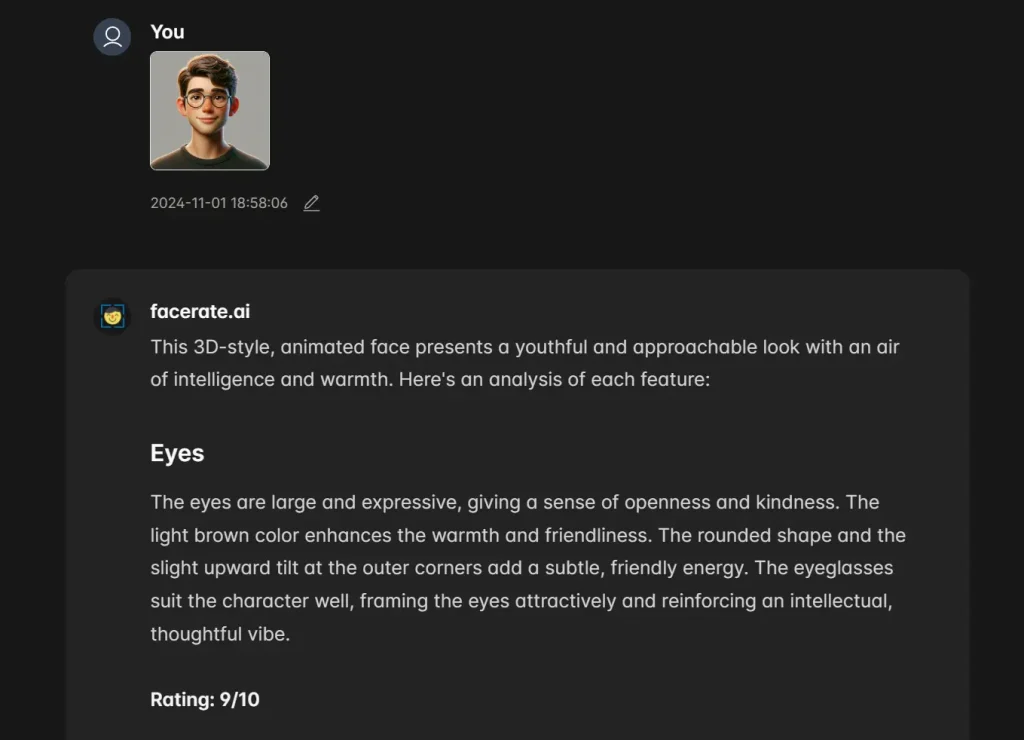1024x740 pixels.
Task: Click the line starting "light brown color enhances"
Action: (x=528, y=535)
